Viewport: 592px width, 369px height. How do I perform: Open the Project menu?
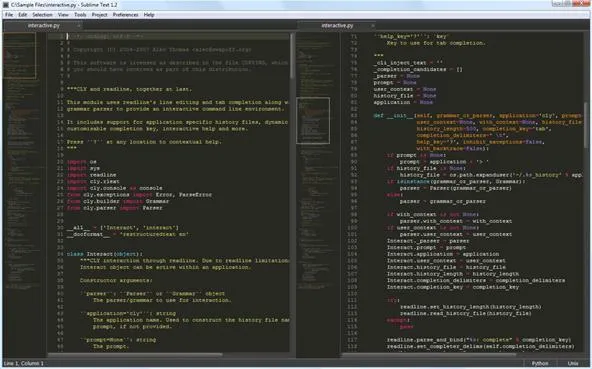[99, 15]
